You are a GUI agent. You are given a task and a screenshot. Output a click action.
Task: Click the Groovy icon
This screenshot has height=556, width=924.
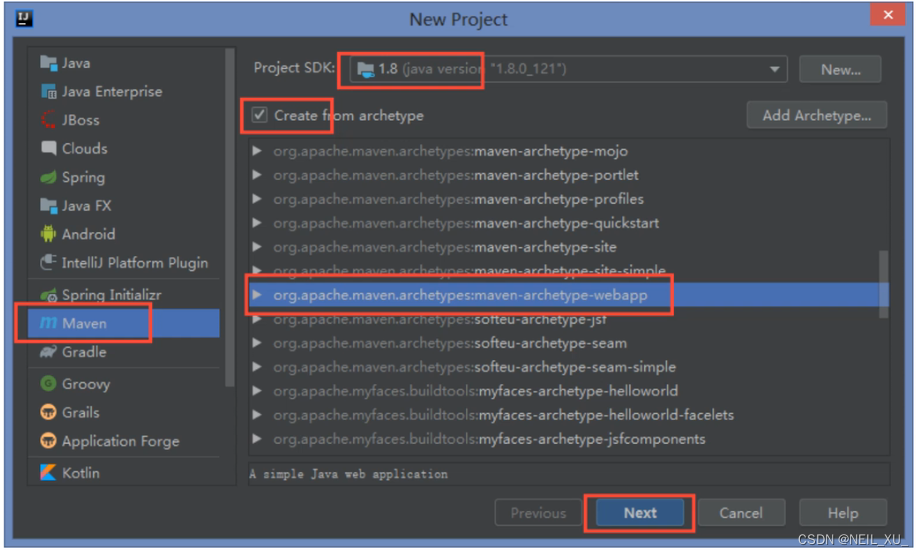[48, 383]
